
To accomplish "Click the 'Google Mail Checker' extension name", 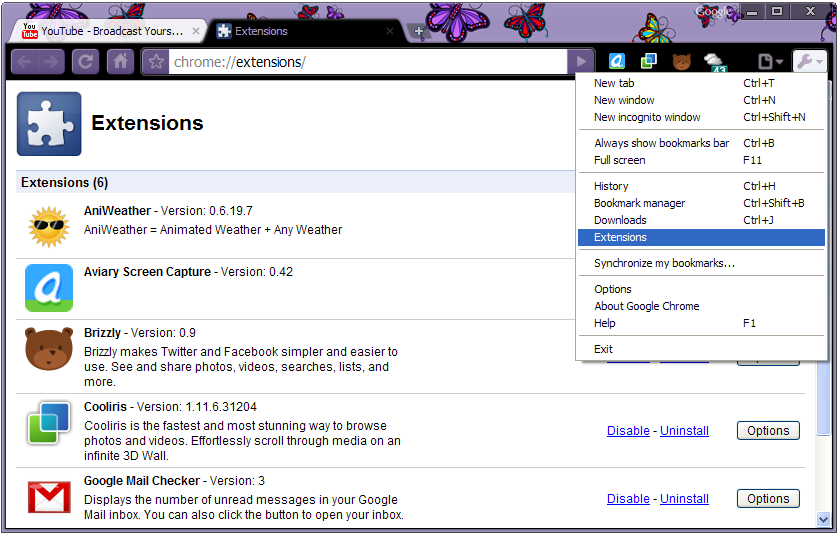I will 142,481.
